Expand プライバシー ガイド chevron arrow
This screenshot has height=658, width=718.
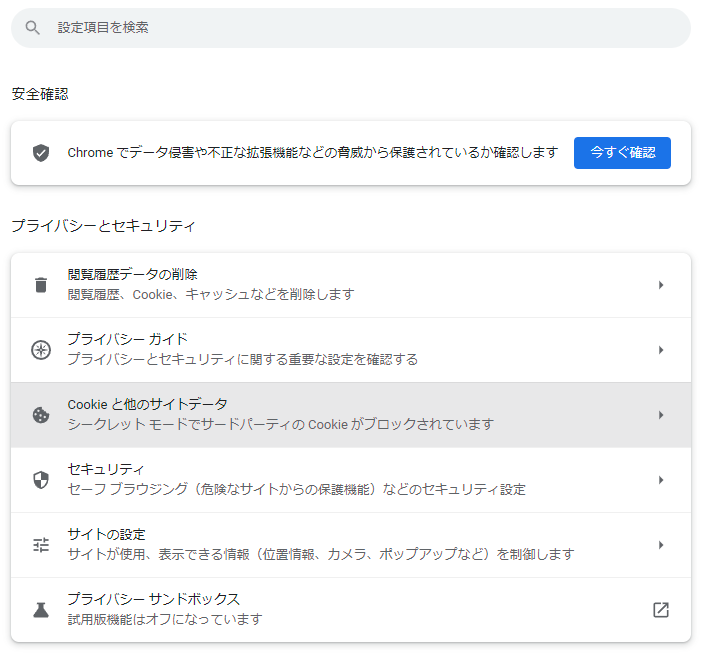pos(661,350)
